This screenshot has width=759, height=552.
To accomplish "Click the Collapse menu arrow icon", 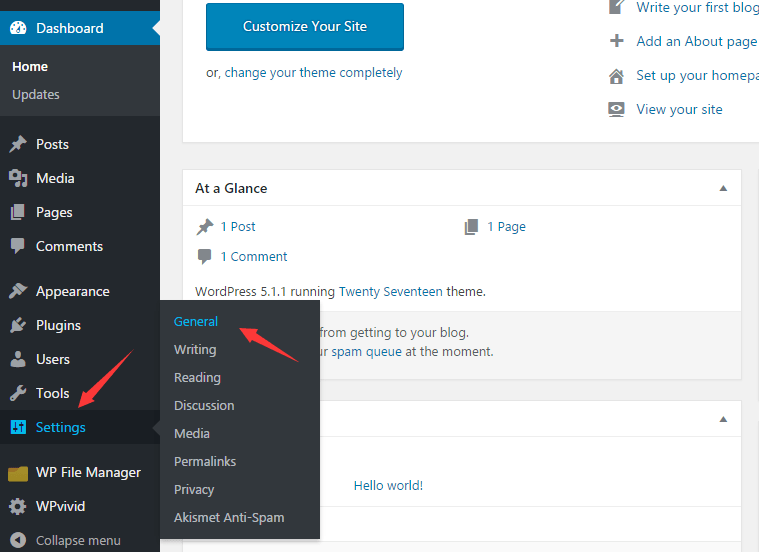I will (x=18, y=540).
